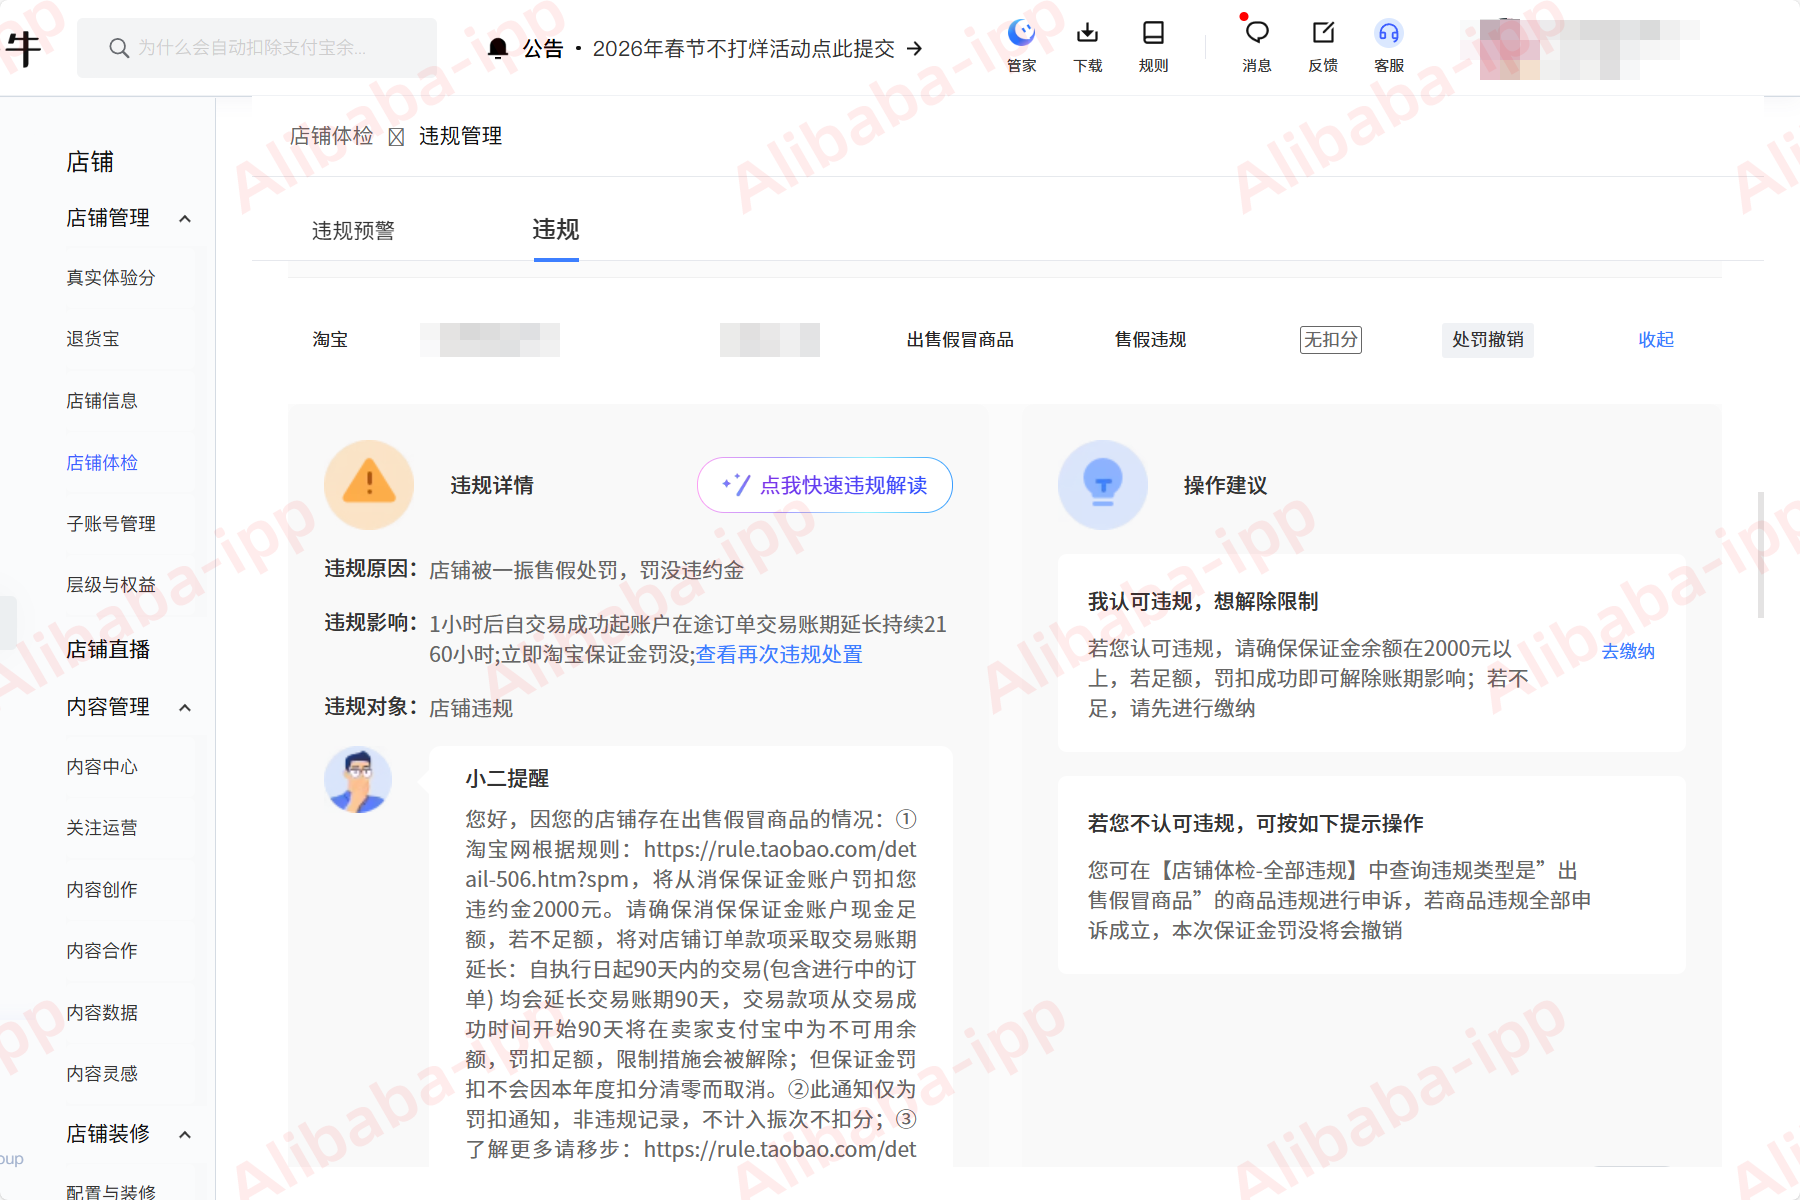Image resolution: width=1800 pixels, height=1200 pixels.
Task: Open 配置与装修 in sidebar
Action: [111, 1192]
